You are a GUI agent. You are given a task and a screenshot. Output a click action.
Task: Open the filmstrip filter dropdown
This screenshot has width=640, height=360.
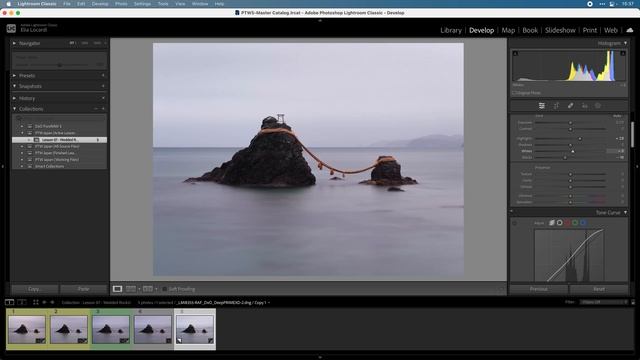coord(603,302)
